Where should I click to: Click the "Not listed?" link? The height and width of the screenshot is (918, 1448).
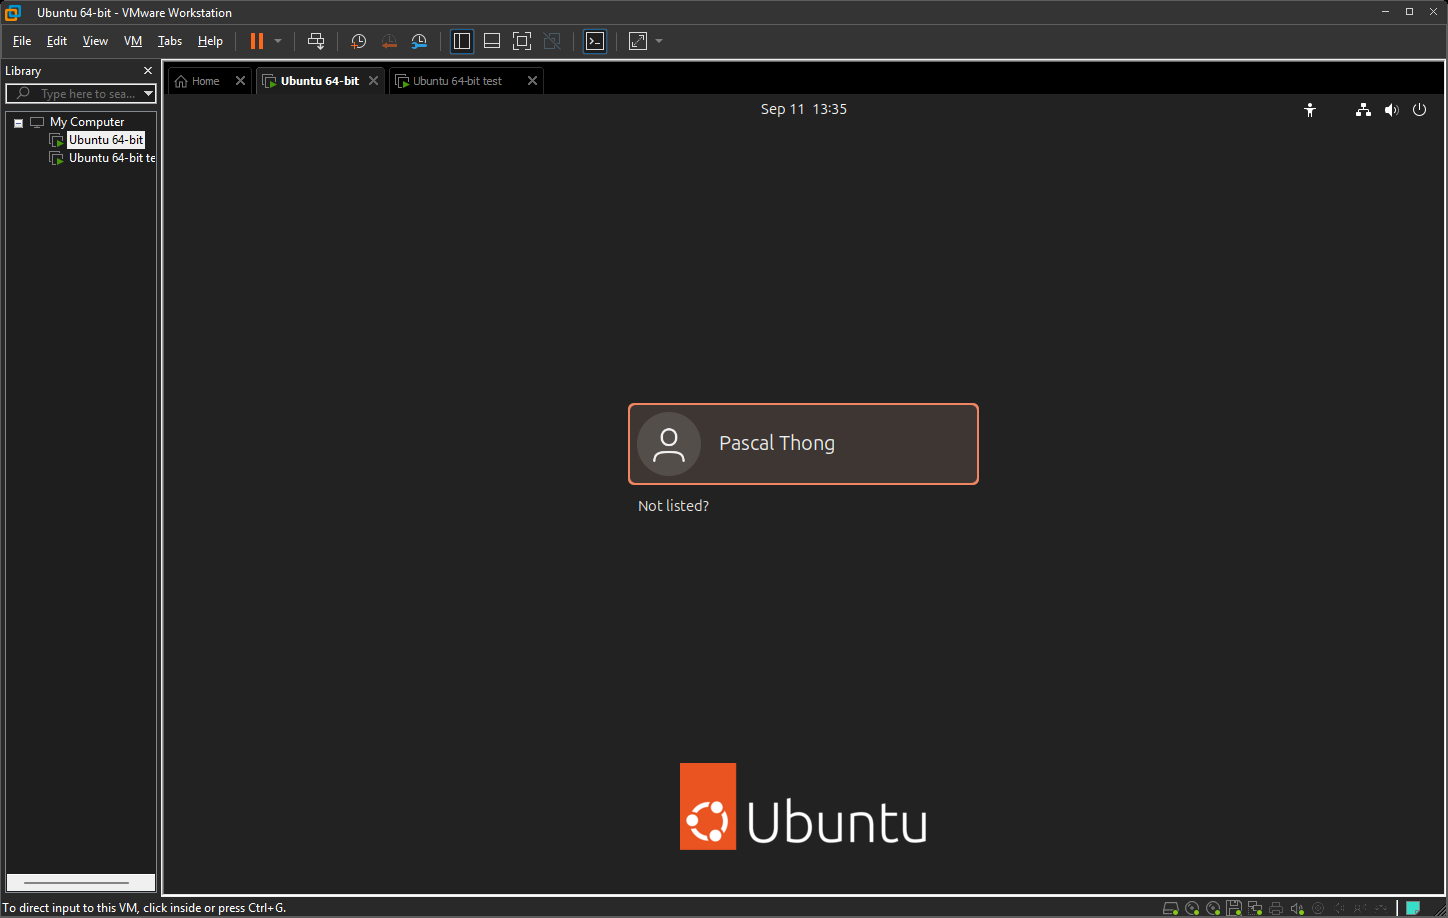pos(673,506)
